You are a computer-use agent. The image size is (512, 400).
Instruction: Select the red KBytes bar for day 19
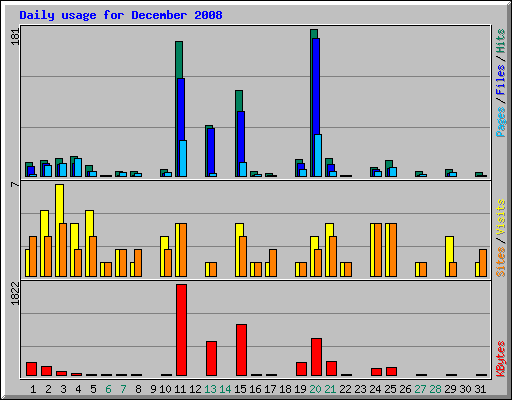click(x=301, y=369)
